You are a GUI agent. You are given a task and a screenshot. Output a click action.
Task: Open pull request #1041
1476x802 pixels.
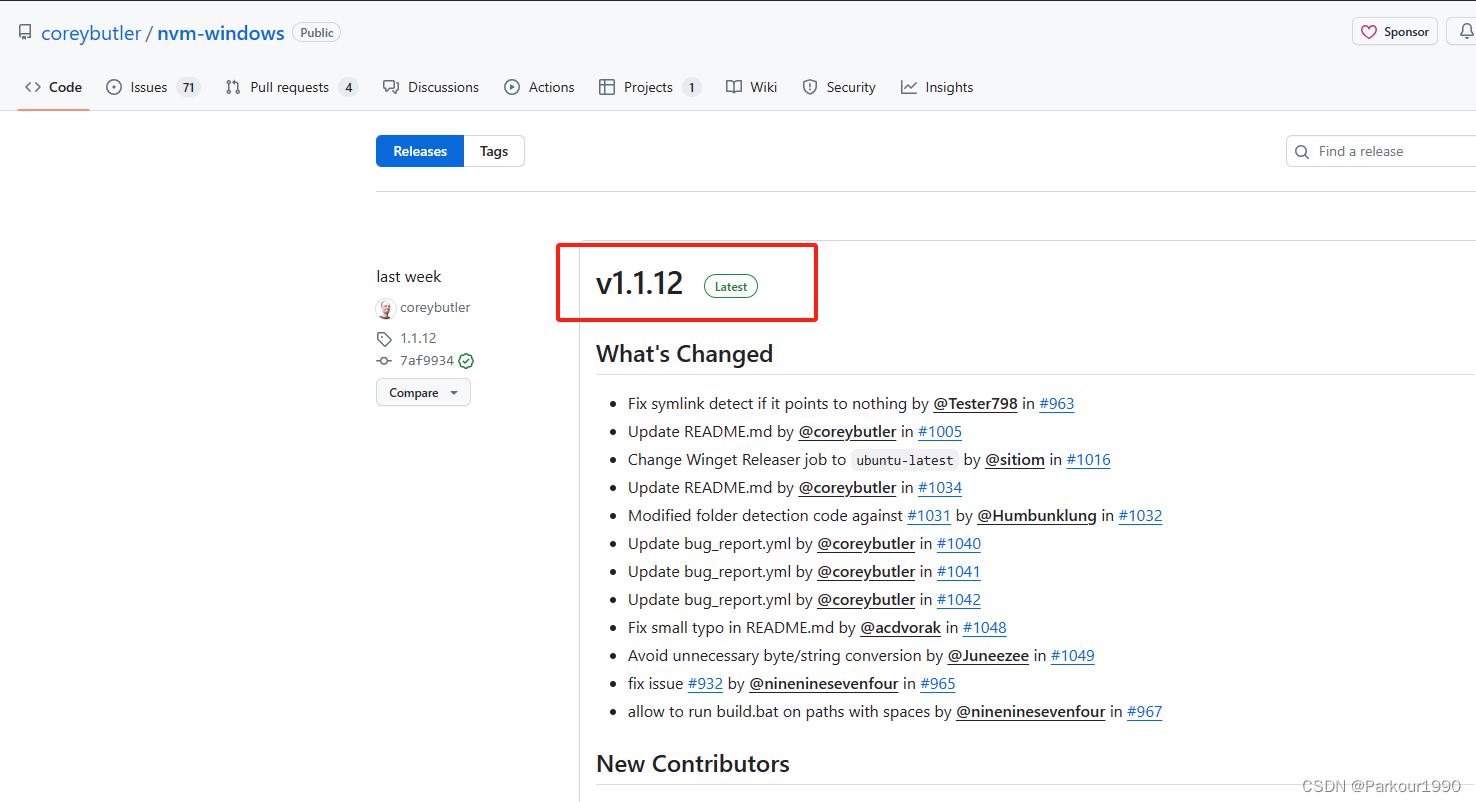959,572
